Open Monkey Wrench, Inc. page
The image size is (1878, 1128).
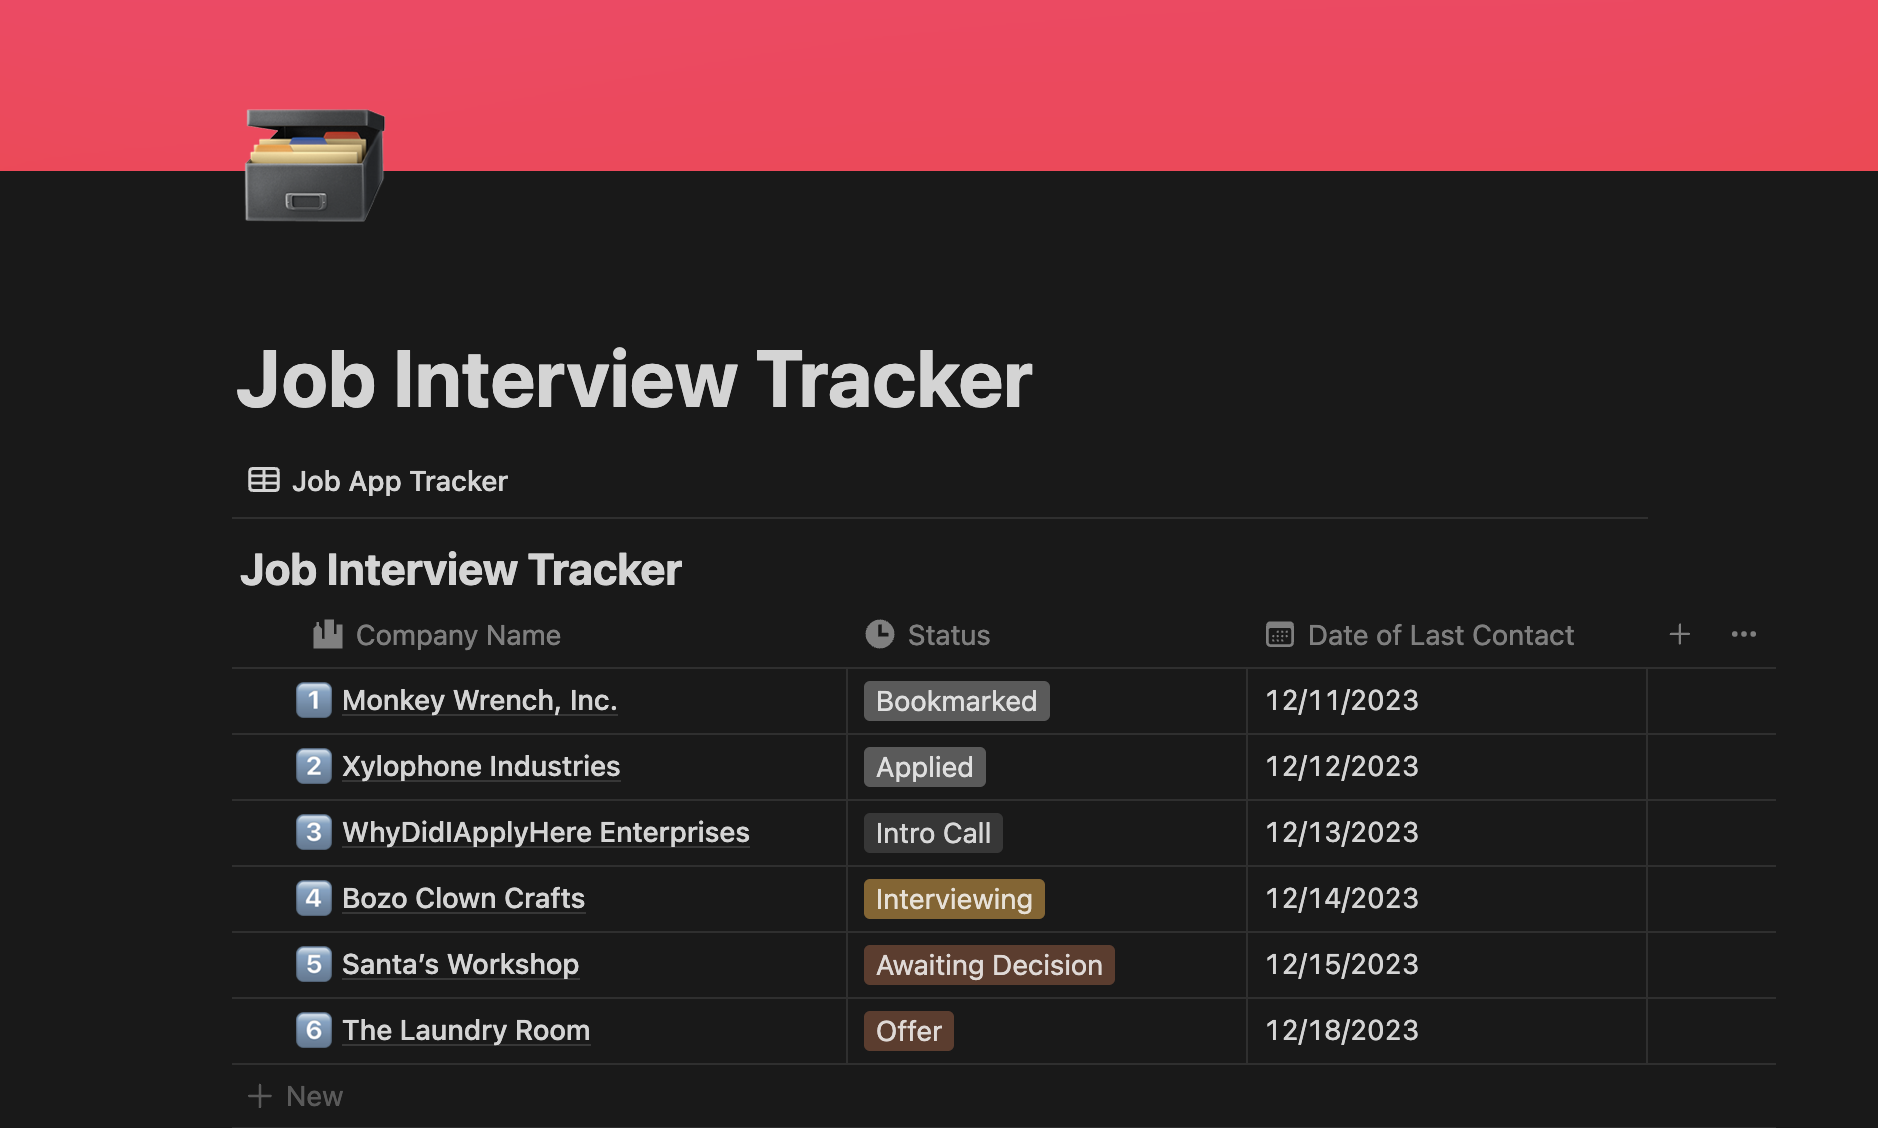click(480, 700)
